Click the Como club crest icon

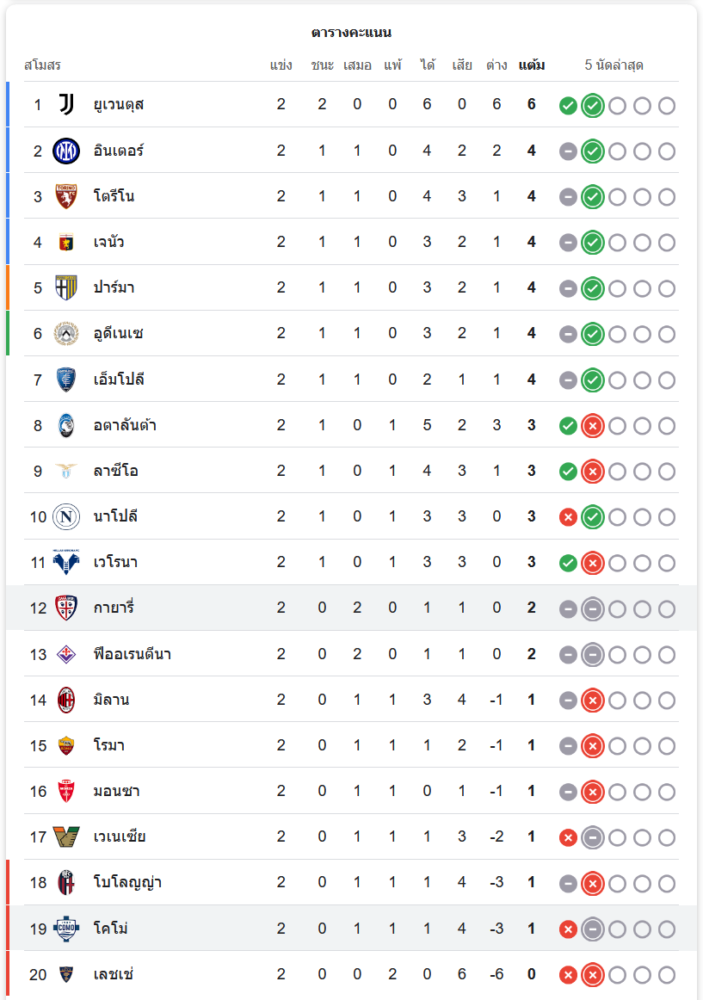(x=66, y=929)
